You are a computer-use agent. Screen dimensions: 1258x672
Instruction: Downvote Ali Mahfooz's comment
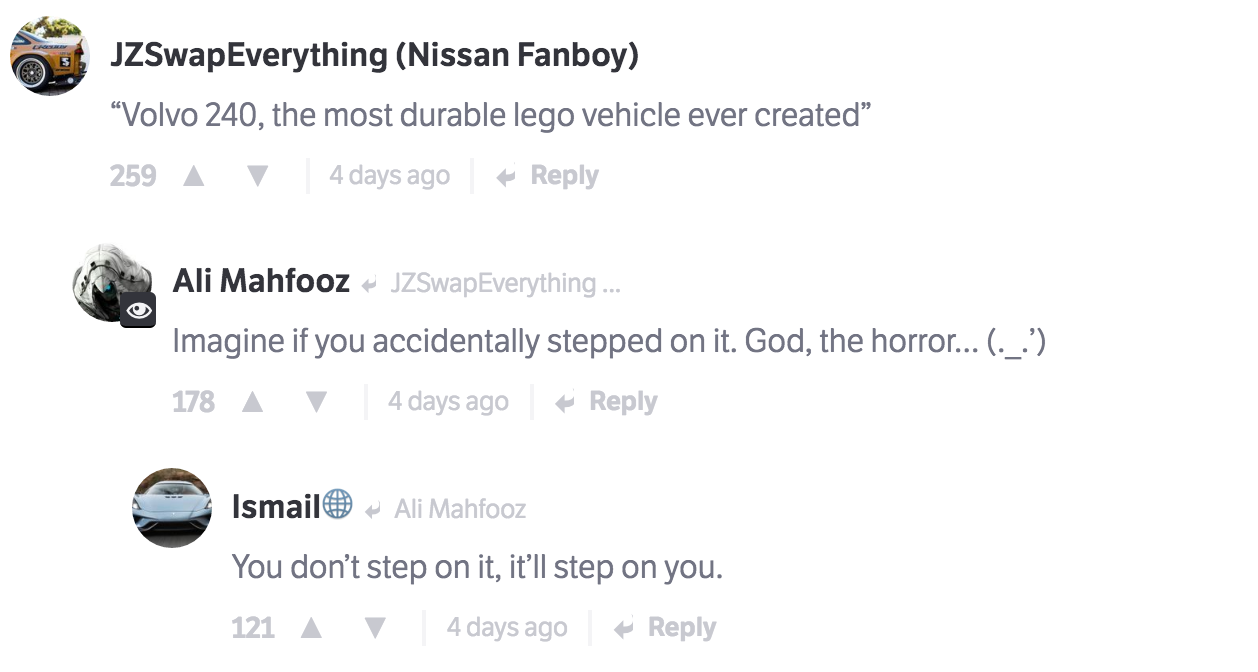click(317, 402)
